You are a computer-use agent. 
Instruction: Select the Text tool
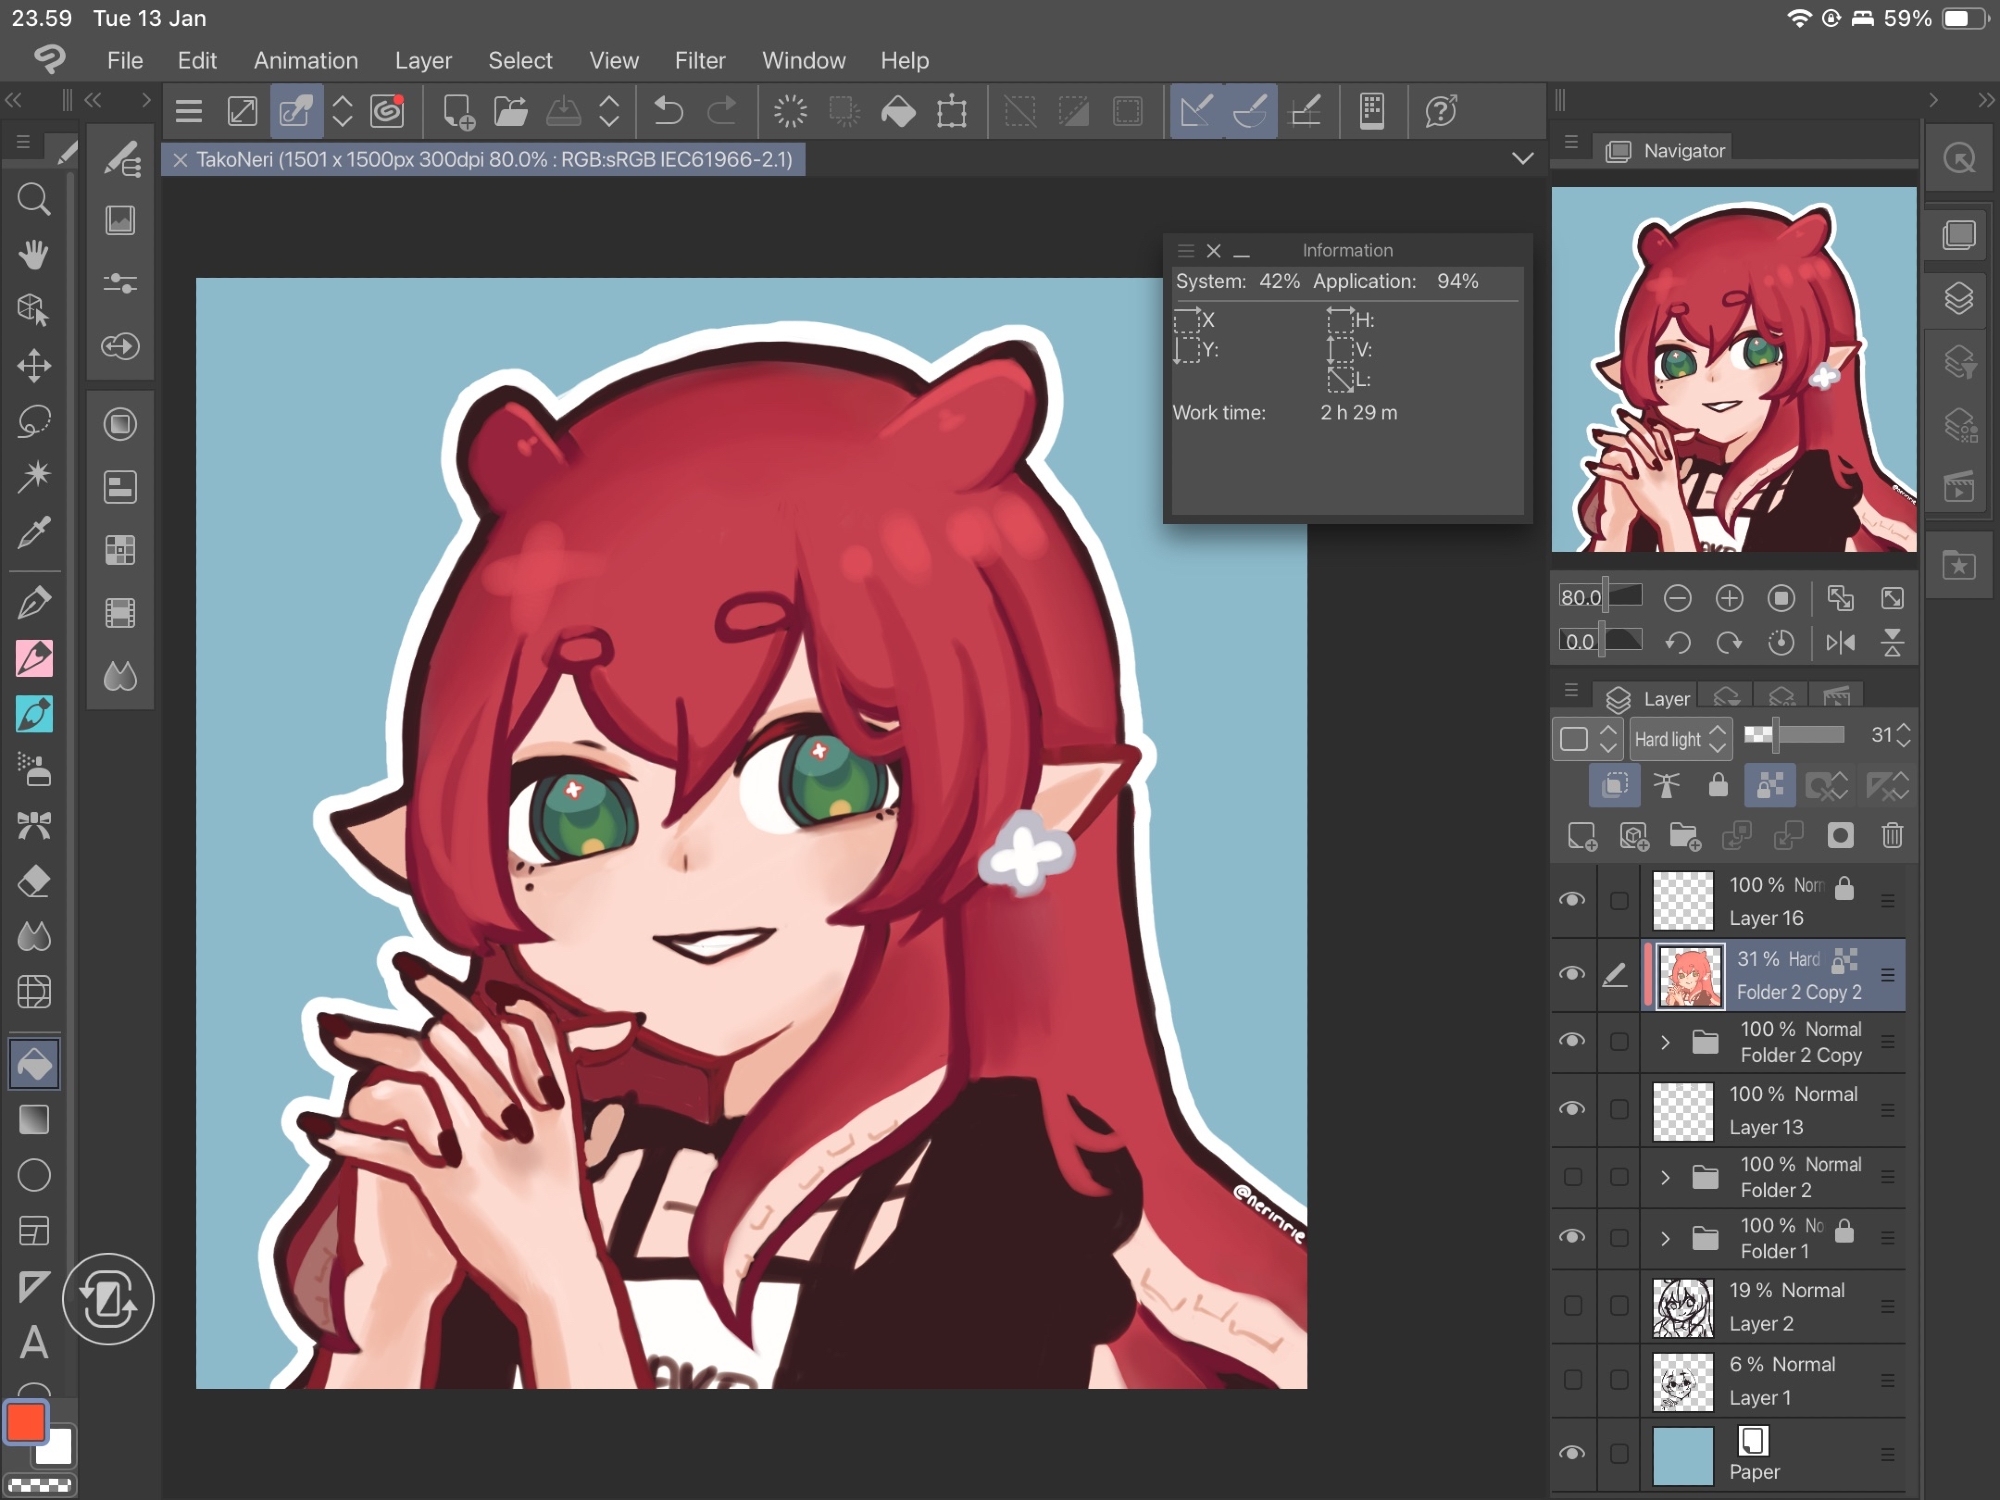click(x=34, y=1342)
